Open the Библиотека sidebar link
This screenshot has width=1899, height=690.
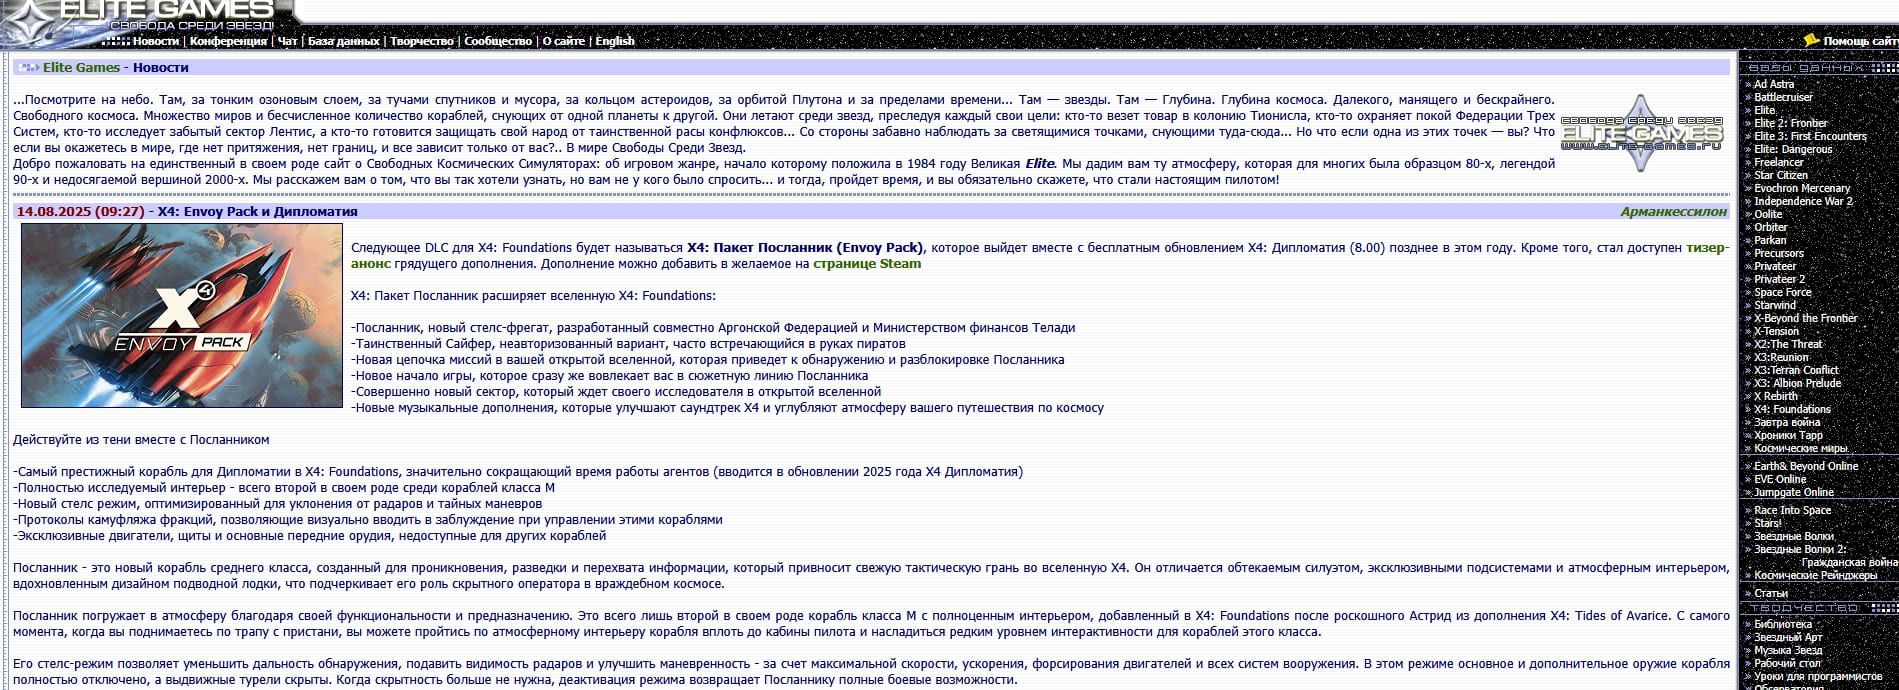pos(1782,624)
